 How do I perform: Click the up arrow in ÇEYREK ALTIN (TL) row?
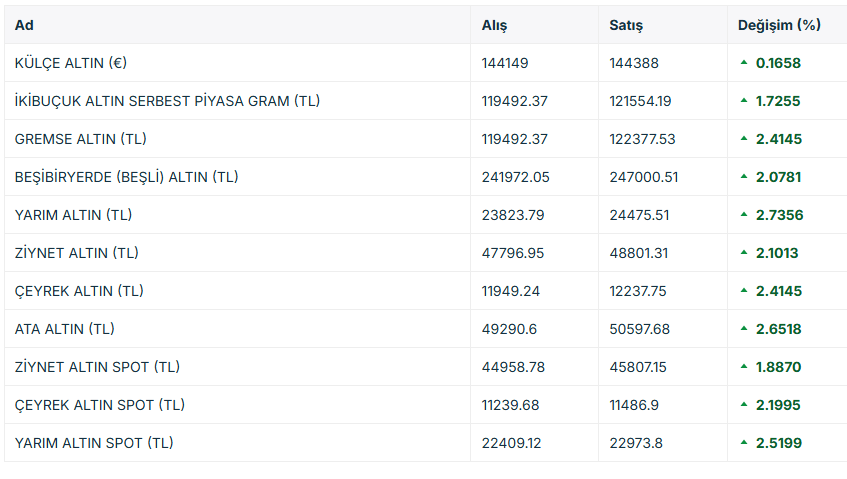[744, 291]
